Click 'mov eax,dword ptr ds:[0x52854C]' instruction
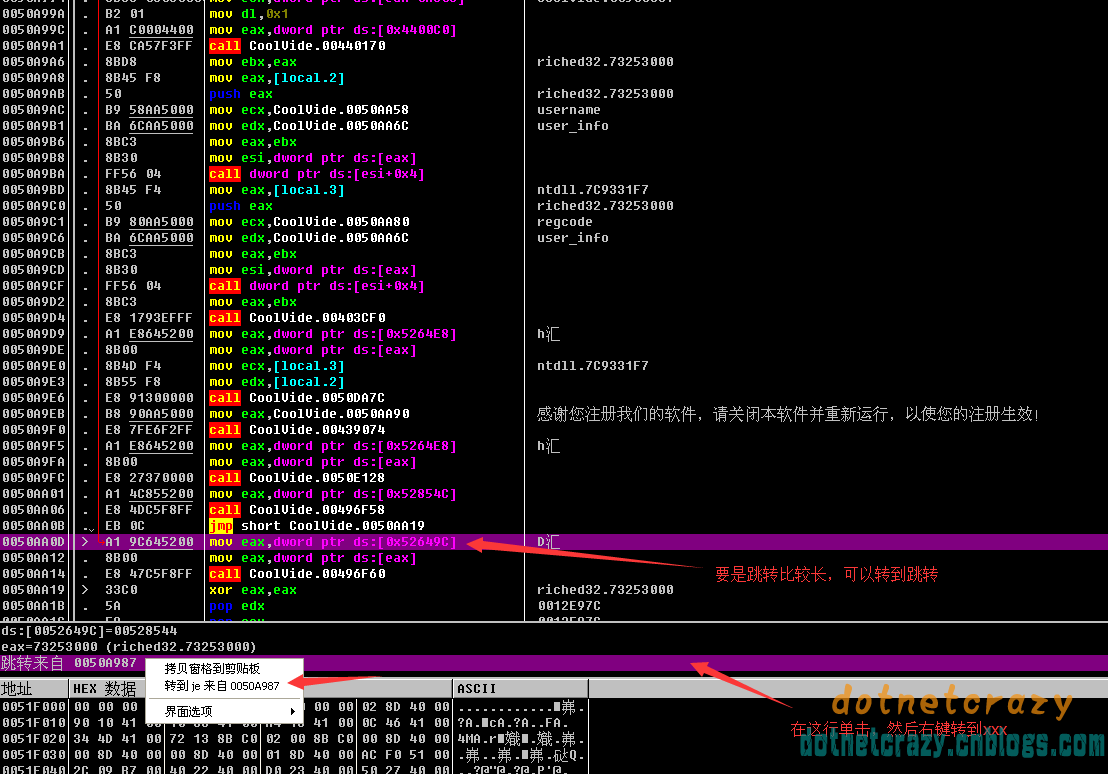This screenshot has height=774, width=1108. [x=333, y=494]
